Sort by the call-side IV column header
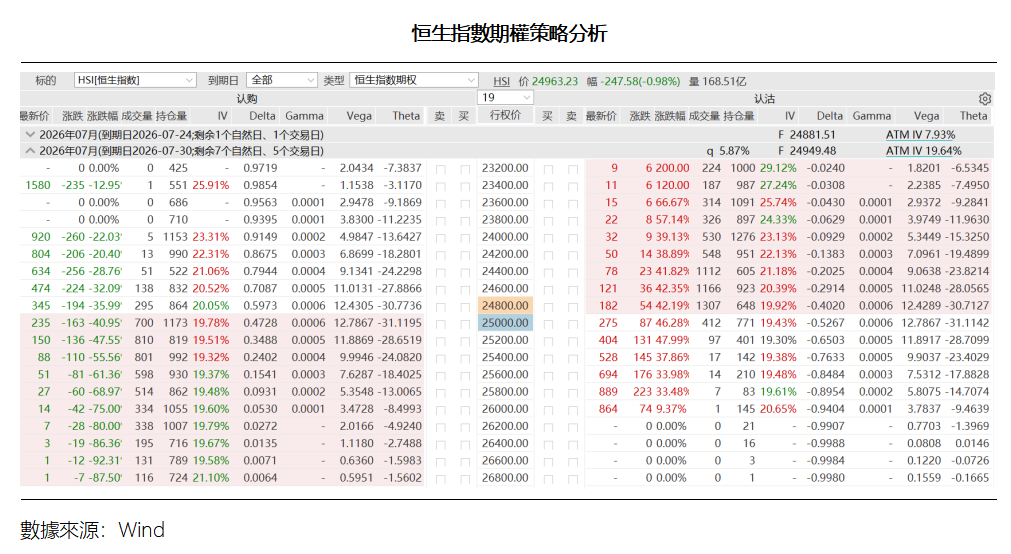The width and height of the screenshot is (1011, 554). pos(222,116)
